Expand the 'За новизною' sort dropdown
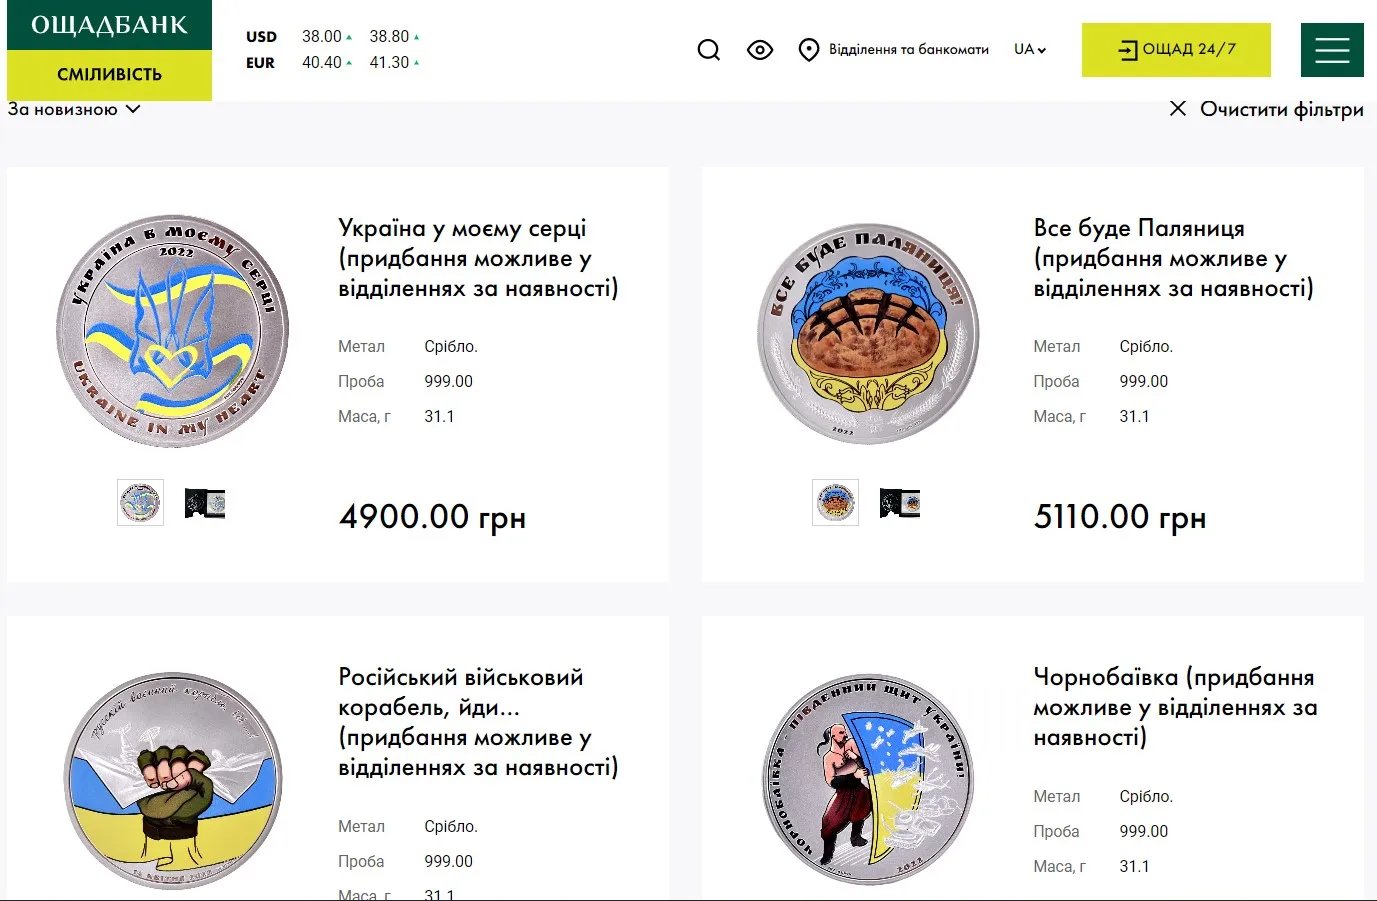1377x901 pixels. 74,109
